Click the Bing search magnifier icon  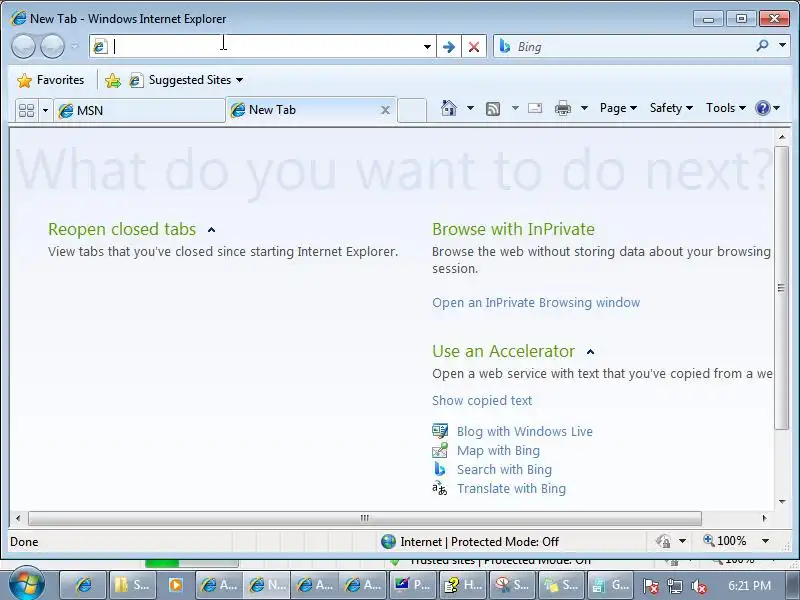pyautogui.click(x=762, y=46)
